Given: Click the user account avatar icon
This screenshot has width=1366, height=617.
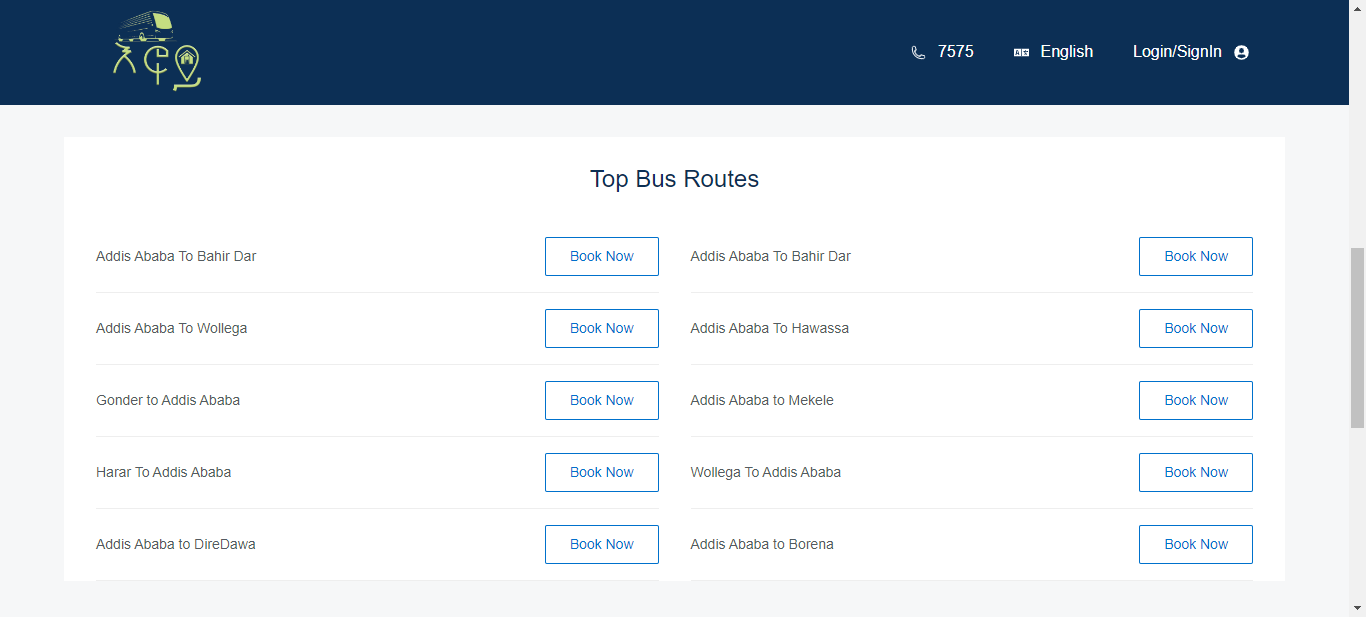Looking at the screenshot, I should (x=1242, y=52).
